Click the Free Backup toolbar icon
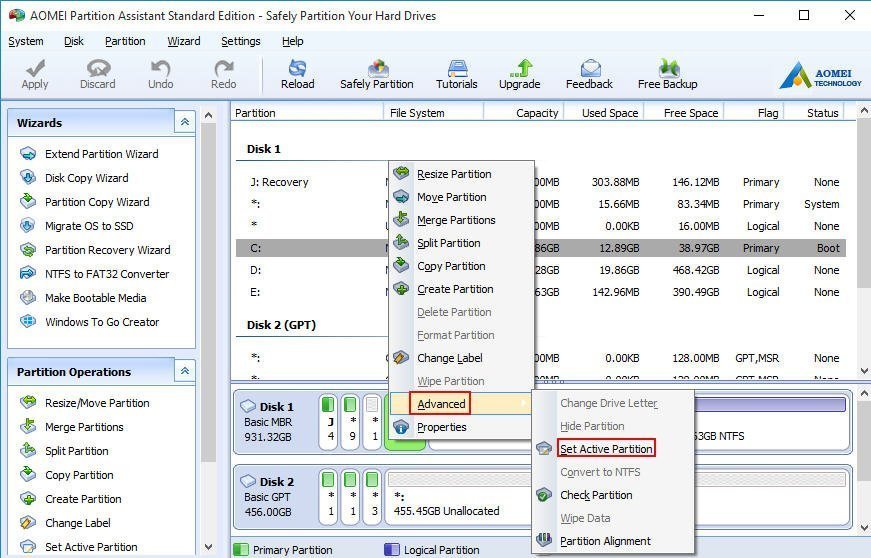This screenshot has height=558, width=871. 668,74
